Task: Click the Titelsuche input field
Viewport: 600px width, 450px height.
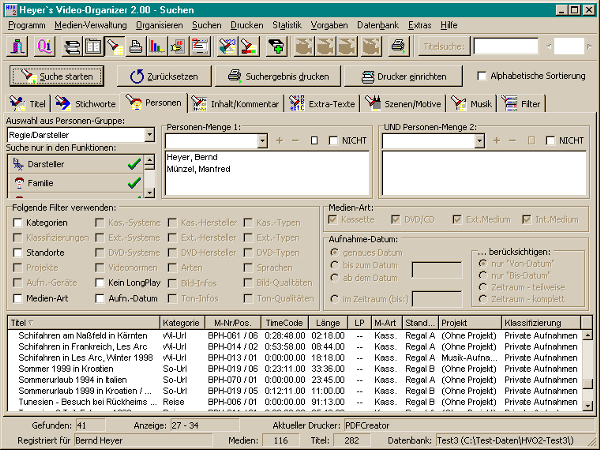Action: click(506, 46)
